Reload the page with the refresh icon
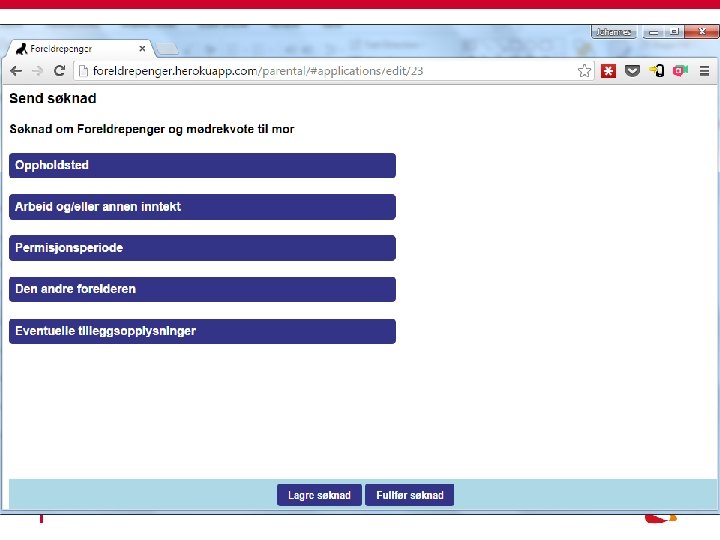 pyautogui.click(x=60, y=71)
